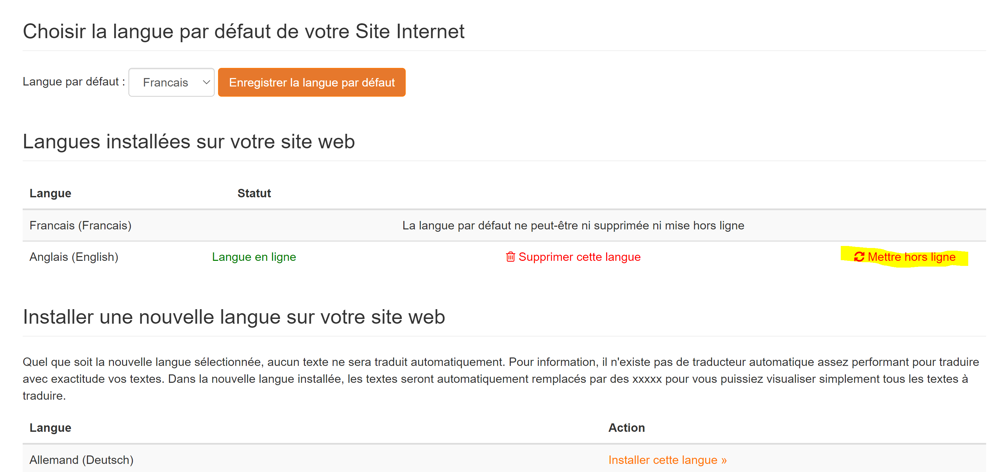Click the refresh icon beside Mettre hors ligne
The height and width of the screenshot is (472, 1000).
pyautogui.click(x=859, y=257)
